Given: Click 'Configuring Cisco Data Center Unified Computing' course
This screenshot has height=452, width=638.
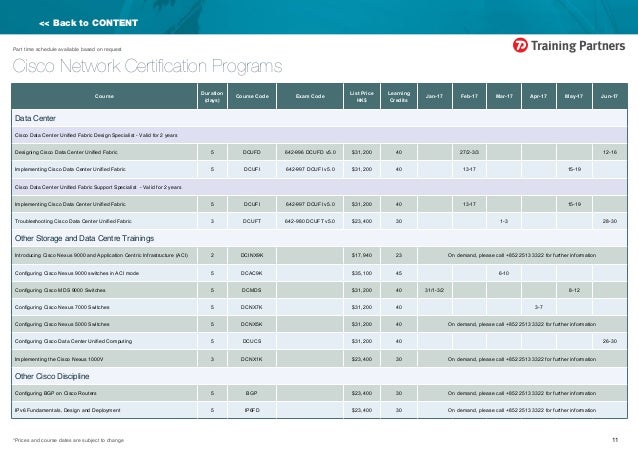Looking at the screenshot, I should [73, 341].
